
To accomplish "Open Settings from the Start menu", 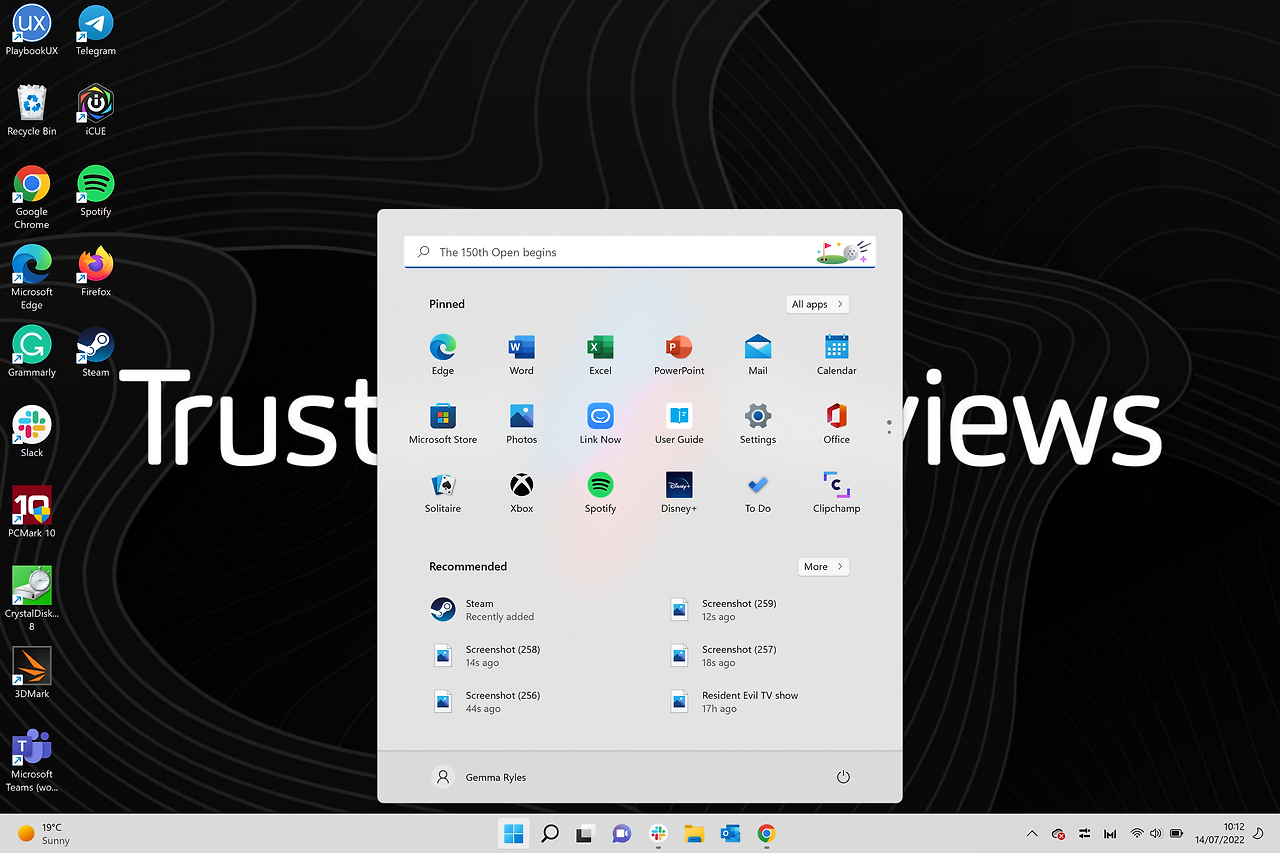I will pyautogui.click(x=758, y=423).
